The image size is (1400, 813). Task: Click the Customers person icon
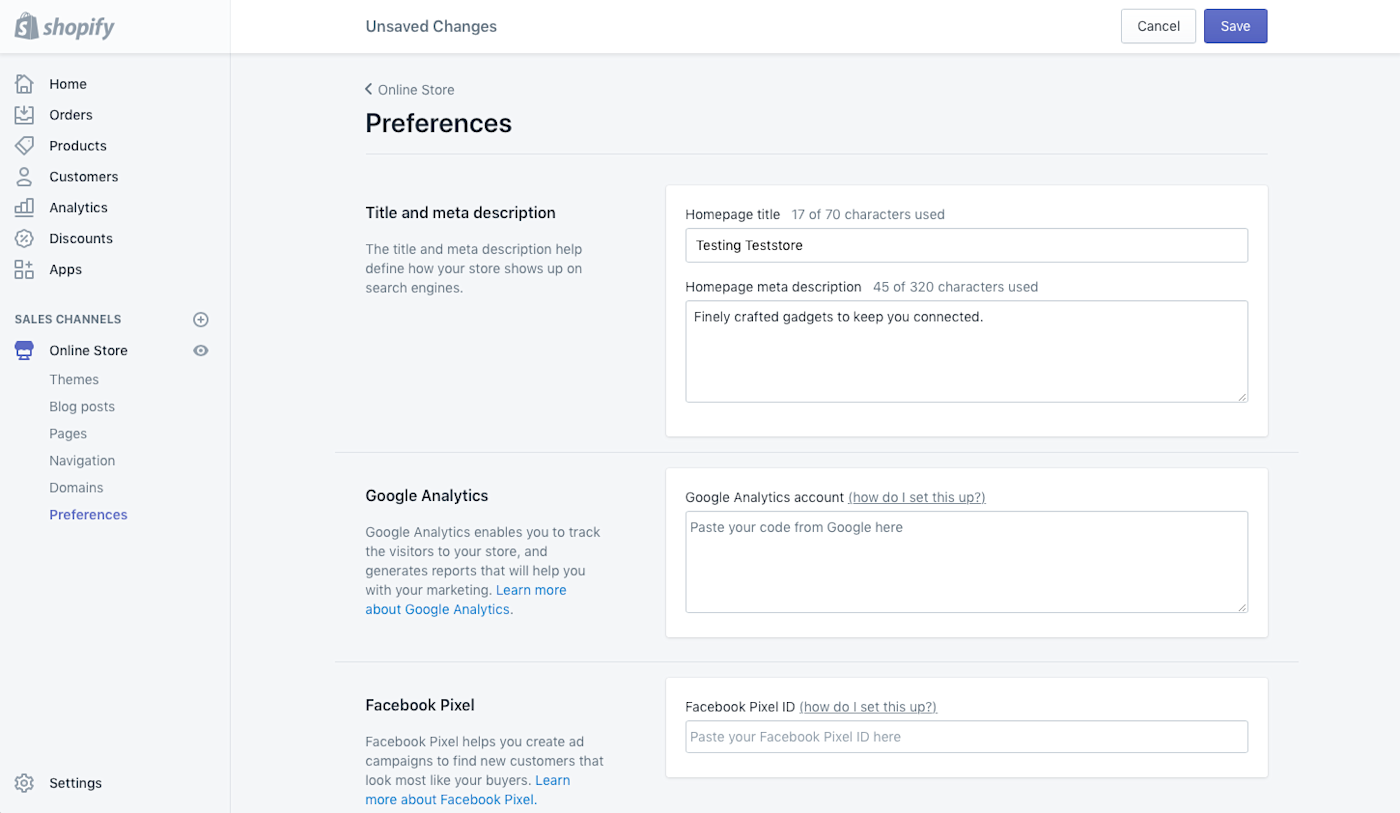coord(24,177)
